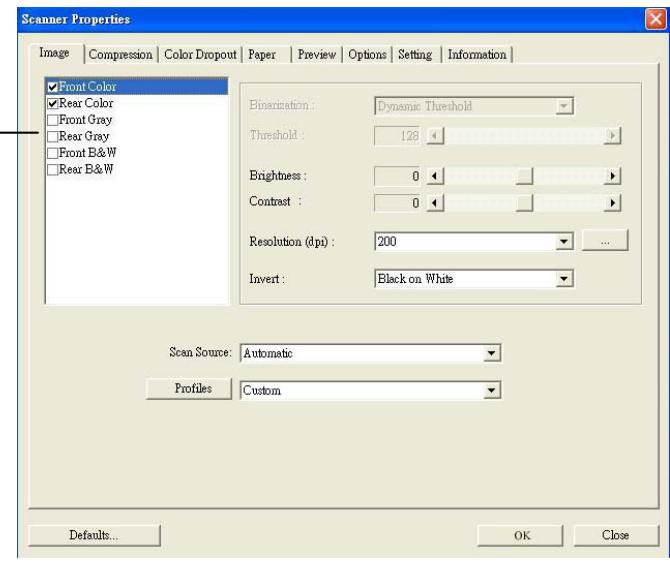Open the Custom profile dropdown

[x=491, y=390]
